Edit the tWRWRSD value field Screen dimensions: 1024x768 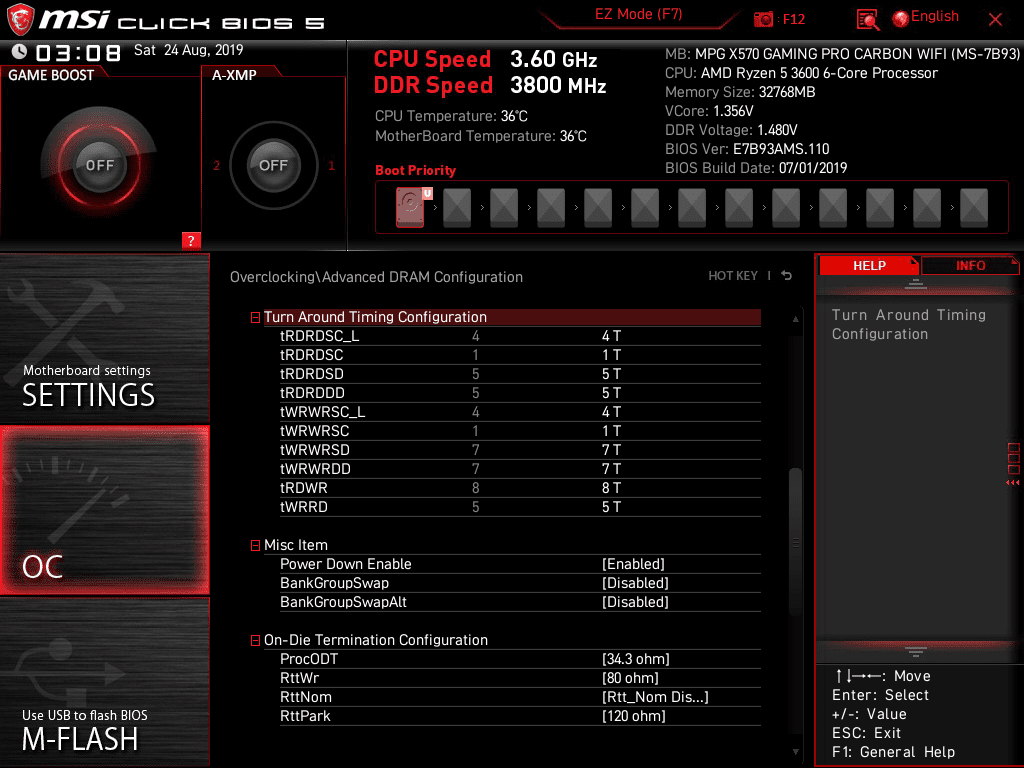pos(611,450)
